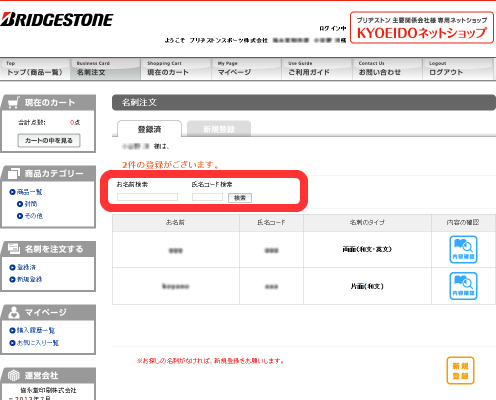Click the マイページ person icon header
496x400 pixels.
coord(14,312)
